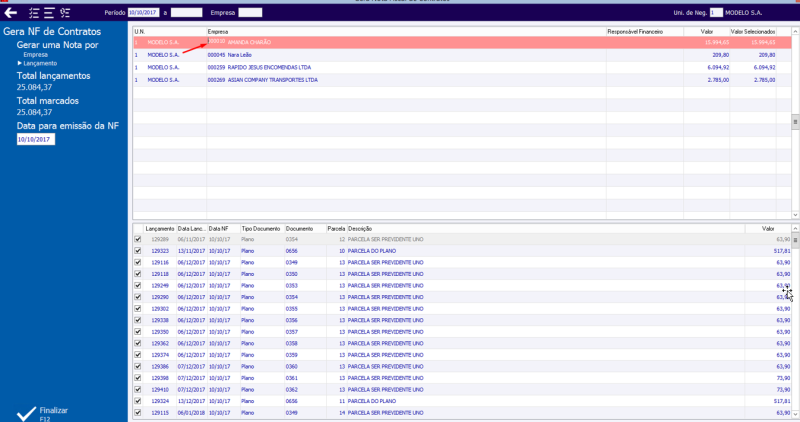Click the Data NF column header
The image size is (800, 422).
223,229
